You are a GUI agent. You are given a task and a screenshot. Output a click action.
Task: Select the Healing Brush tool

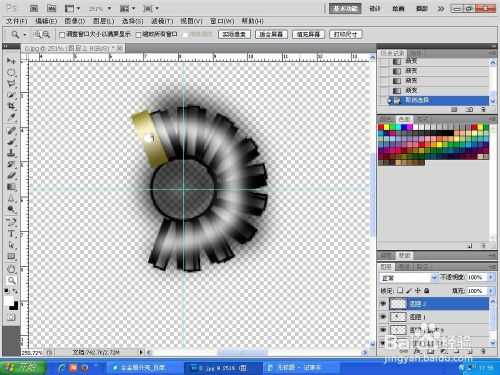11,130
